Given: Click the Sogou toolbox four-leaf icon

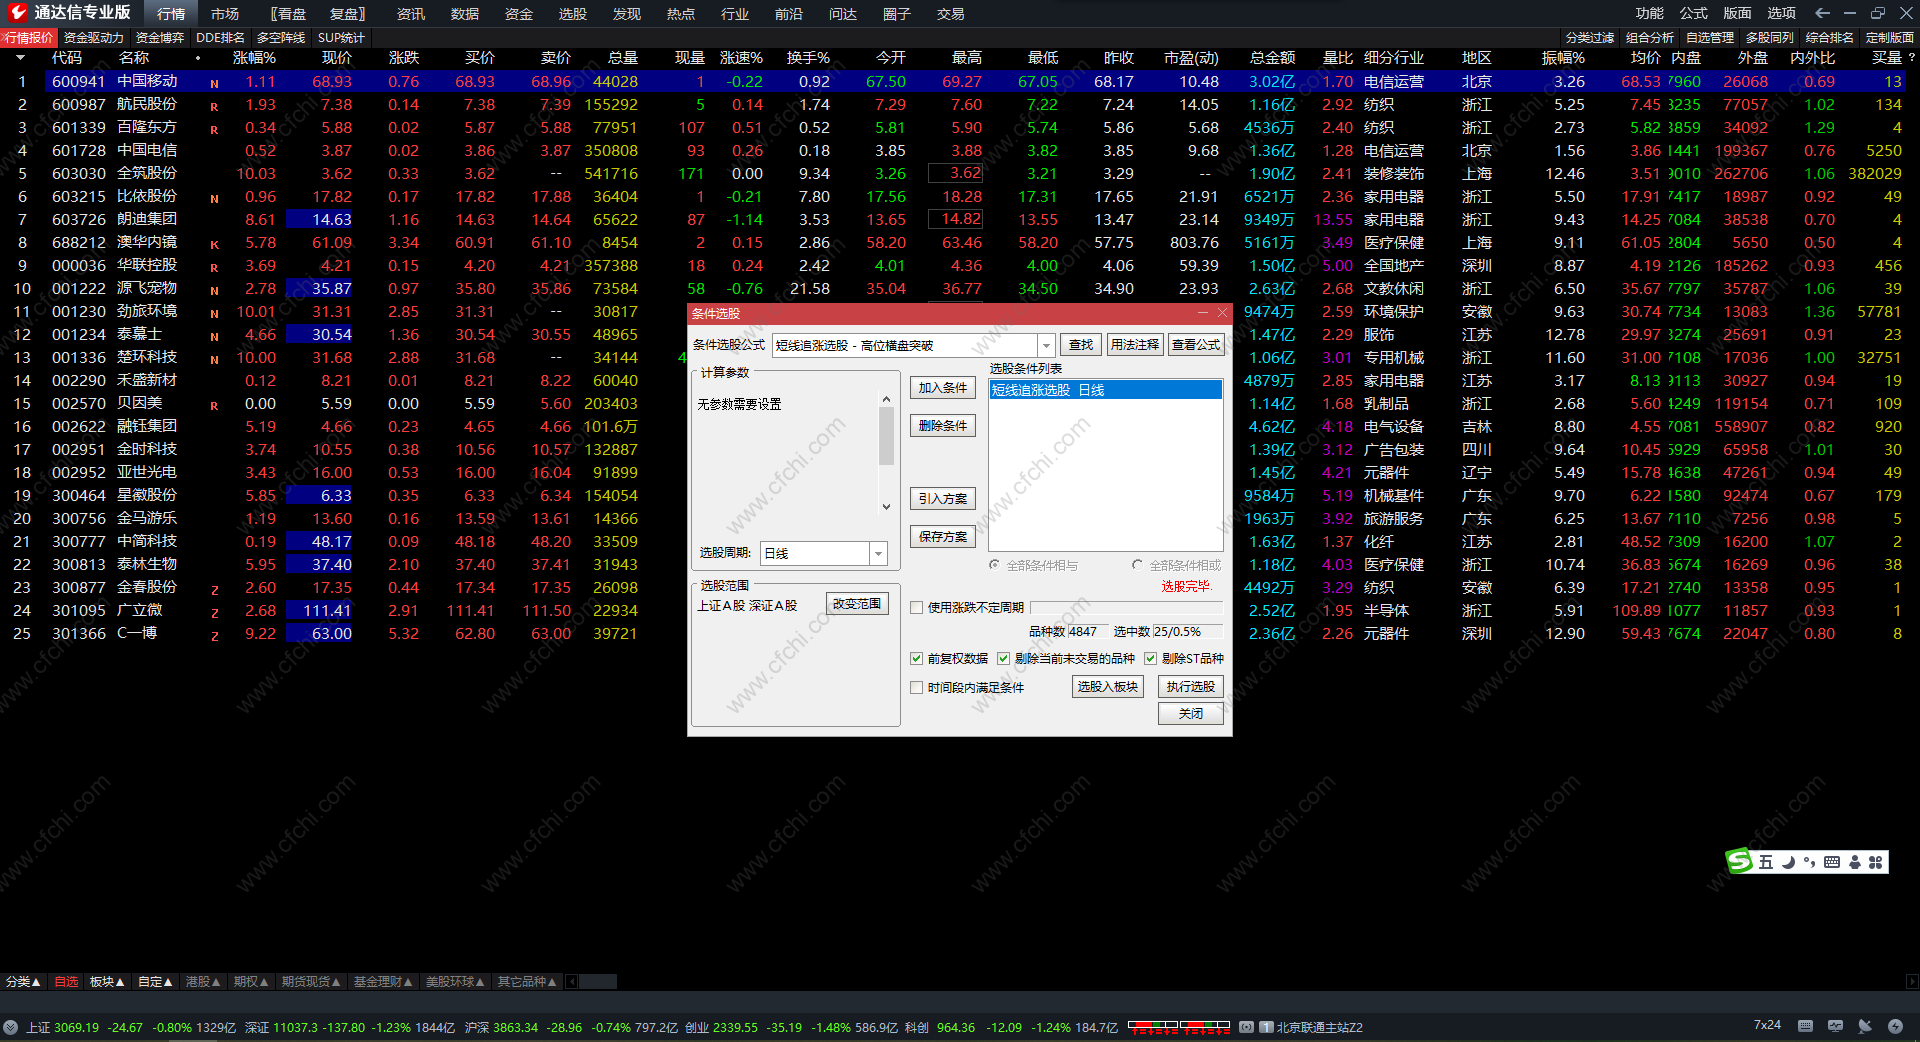Looking at the screenshot, I should 1876,862.
